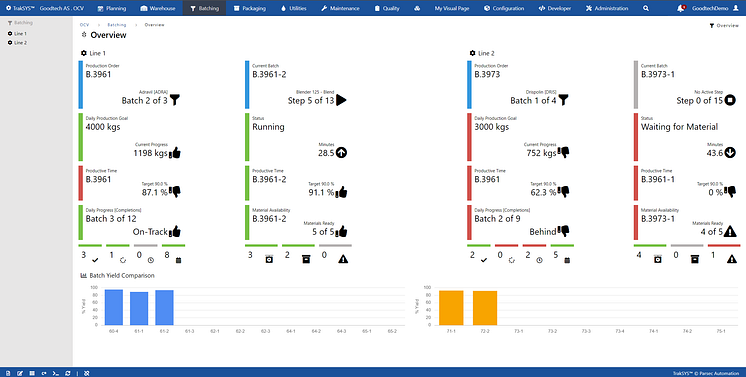Click the play icon next to Step 5 of 13
The image size is (746, 377).
point(341,100)
